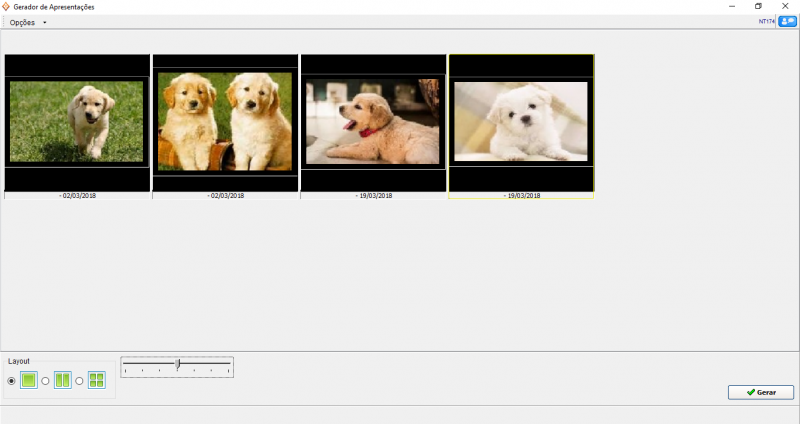Viewport: 800px width, 424px height.
Task: Select the puppy with red collar thumbnail
Action: pos(373,122)
